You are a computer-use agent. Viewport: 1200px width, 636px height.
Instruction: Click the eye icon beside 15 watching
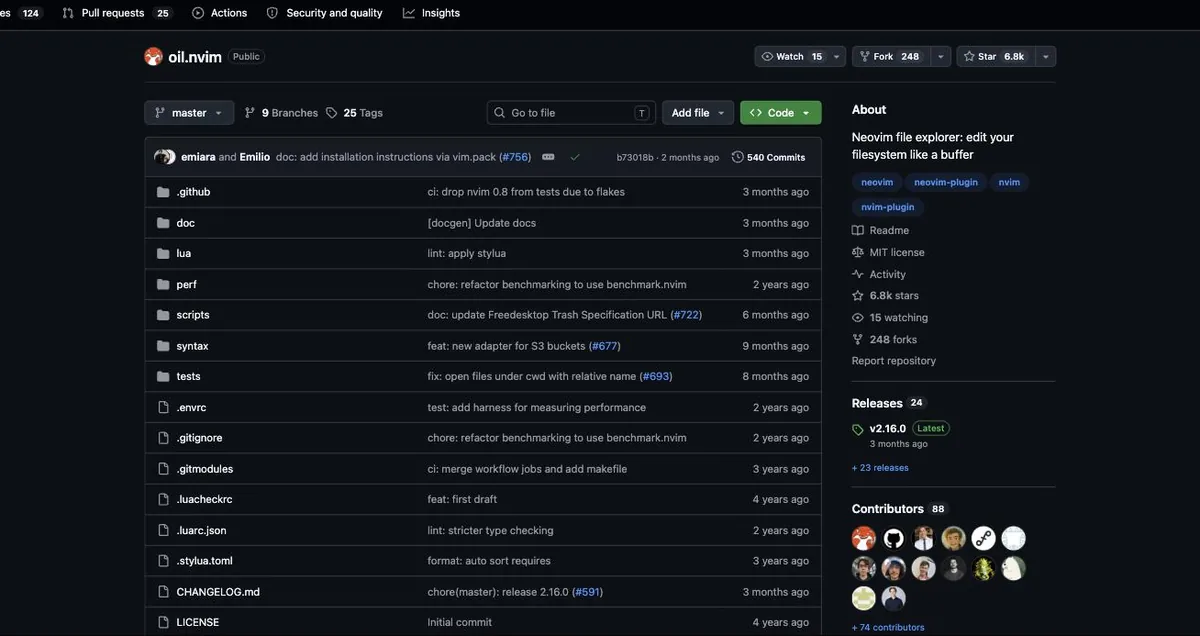[858, 318]
